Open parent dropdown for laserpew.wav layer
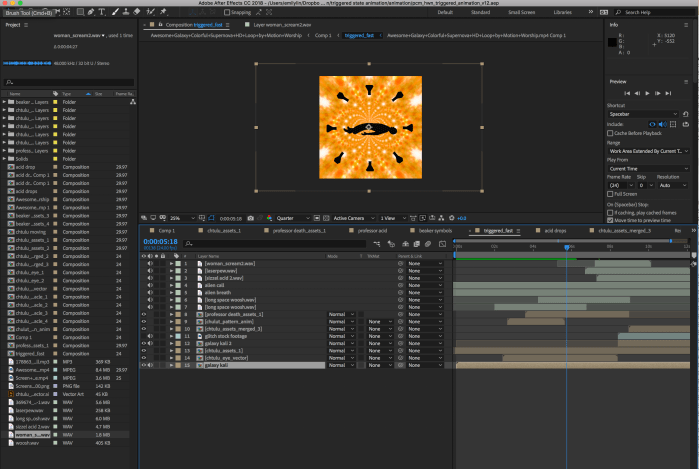Viewport: 699px width, 469px height. coord(425,271)
